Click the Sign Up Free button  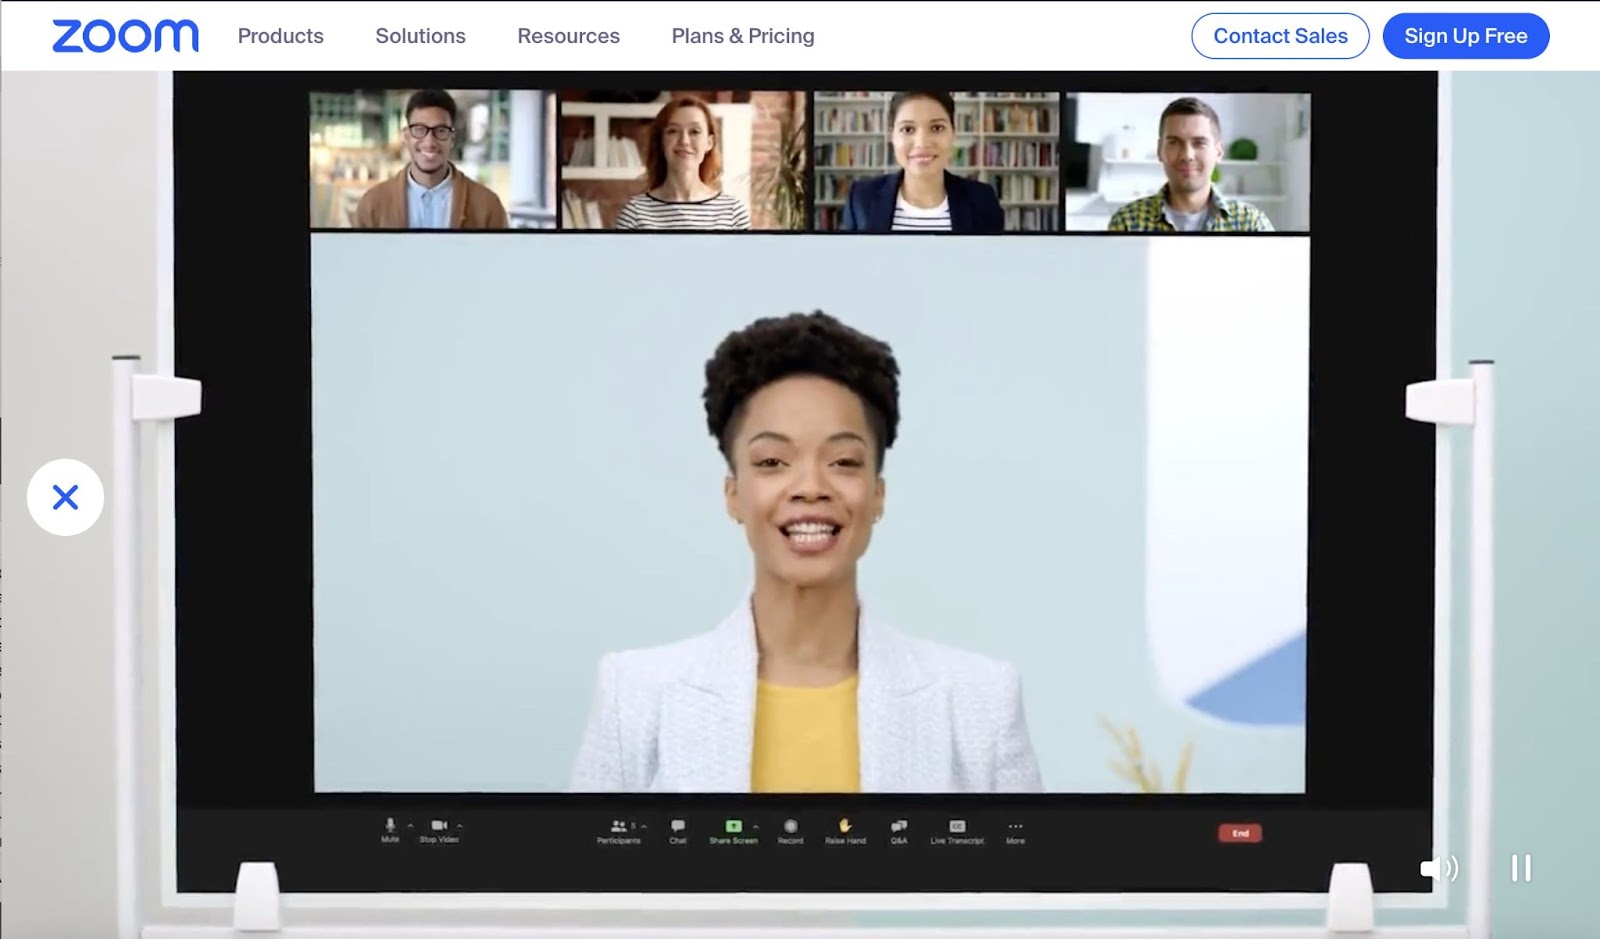[x=1465, y=36]
